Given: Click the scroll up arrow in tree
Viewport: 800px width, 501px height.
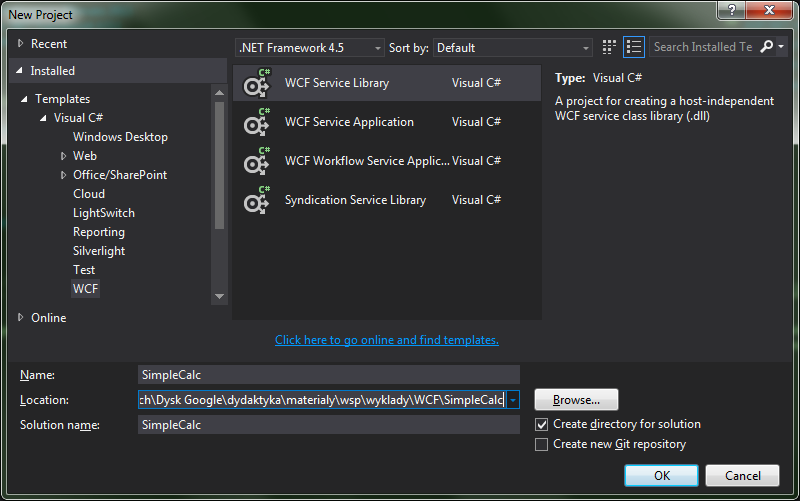Looking at the screenshot, I should [x=219, y=93].
